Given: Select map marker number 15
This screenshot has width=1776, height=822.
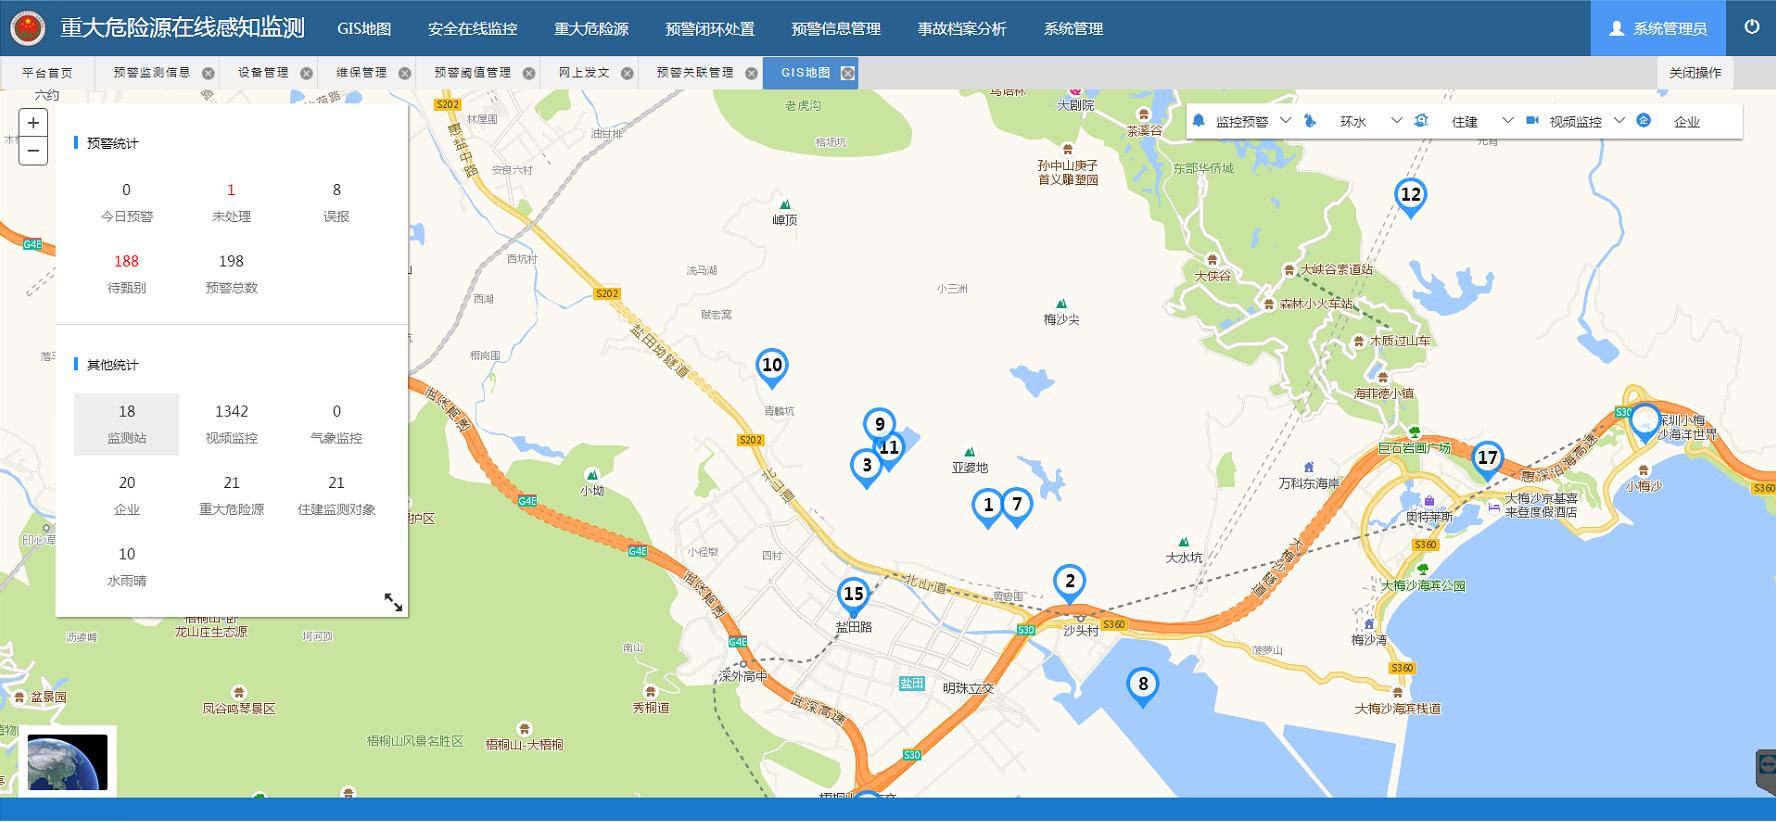Looking at the screenshot, I should (x=853, y=598).
